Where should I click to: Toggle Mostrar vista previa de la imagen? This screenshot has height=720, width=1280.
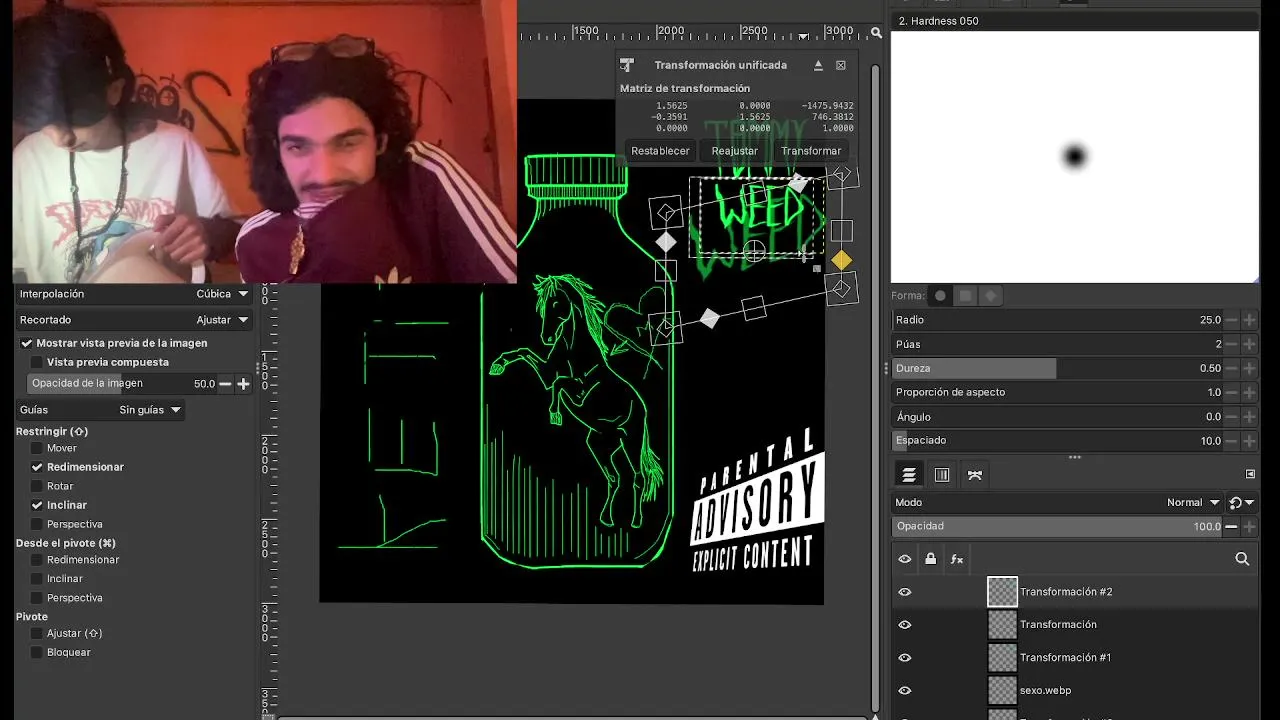pos(27,343)
